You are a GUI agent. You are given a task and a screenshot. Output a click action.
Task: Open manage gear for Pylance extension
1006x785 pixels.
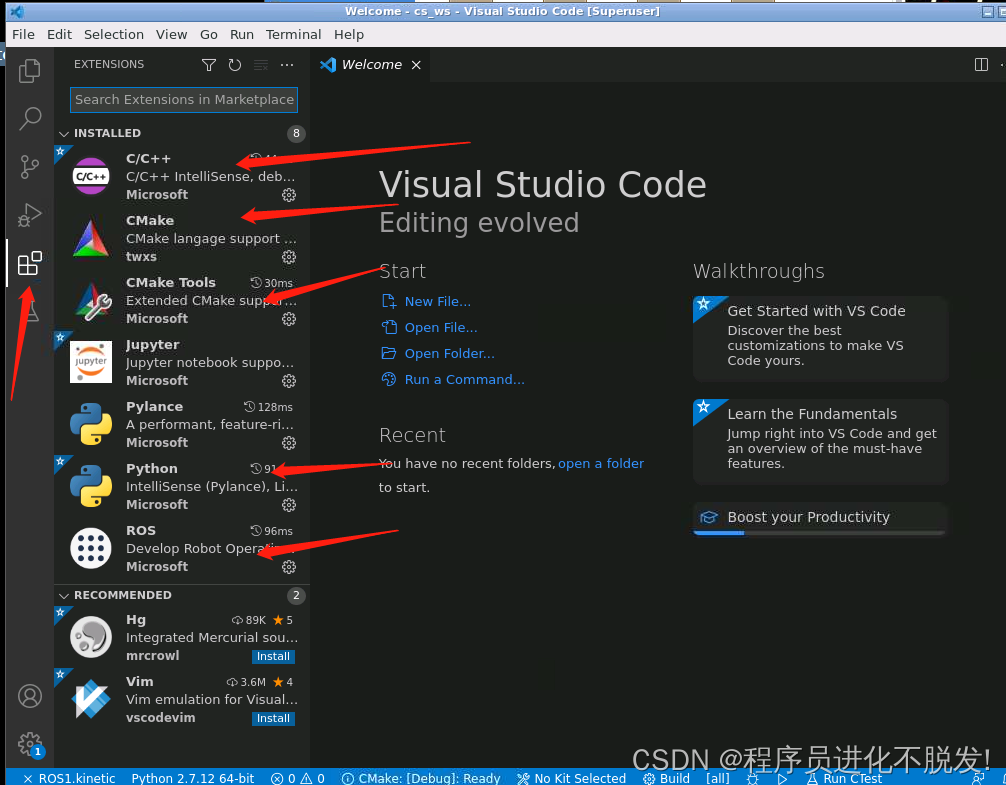289,443
